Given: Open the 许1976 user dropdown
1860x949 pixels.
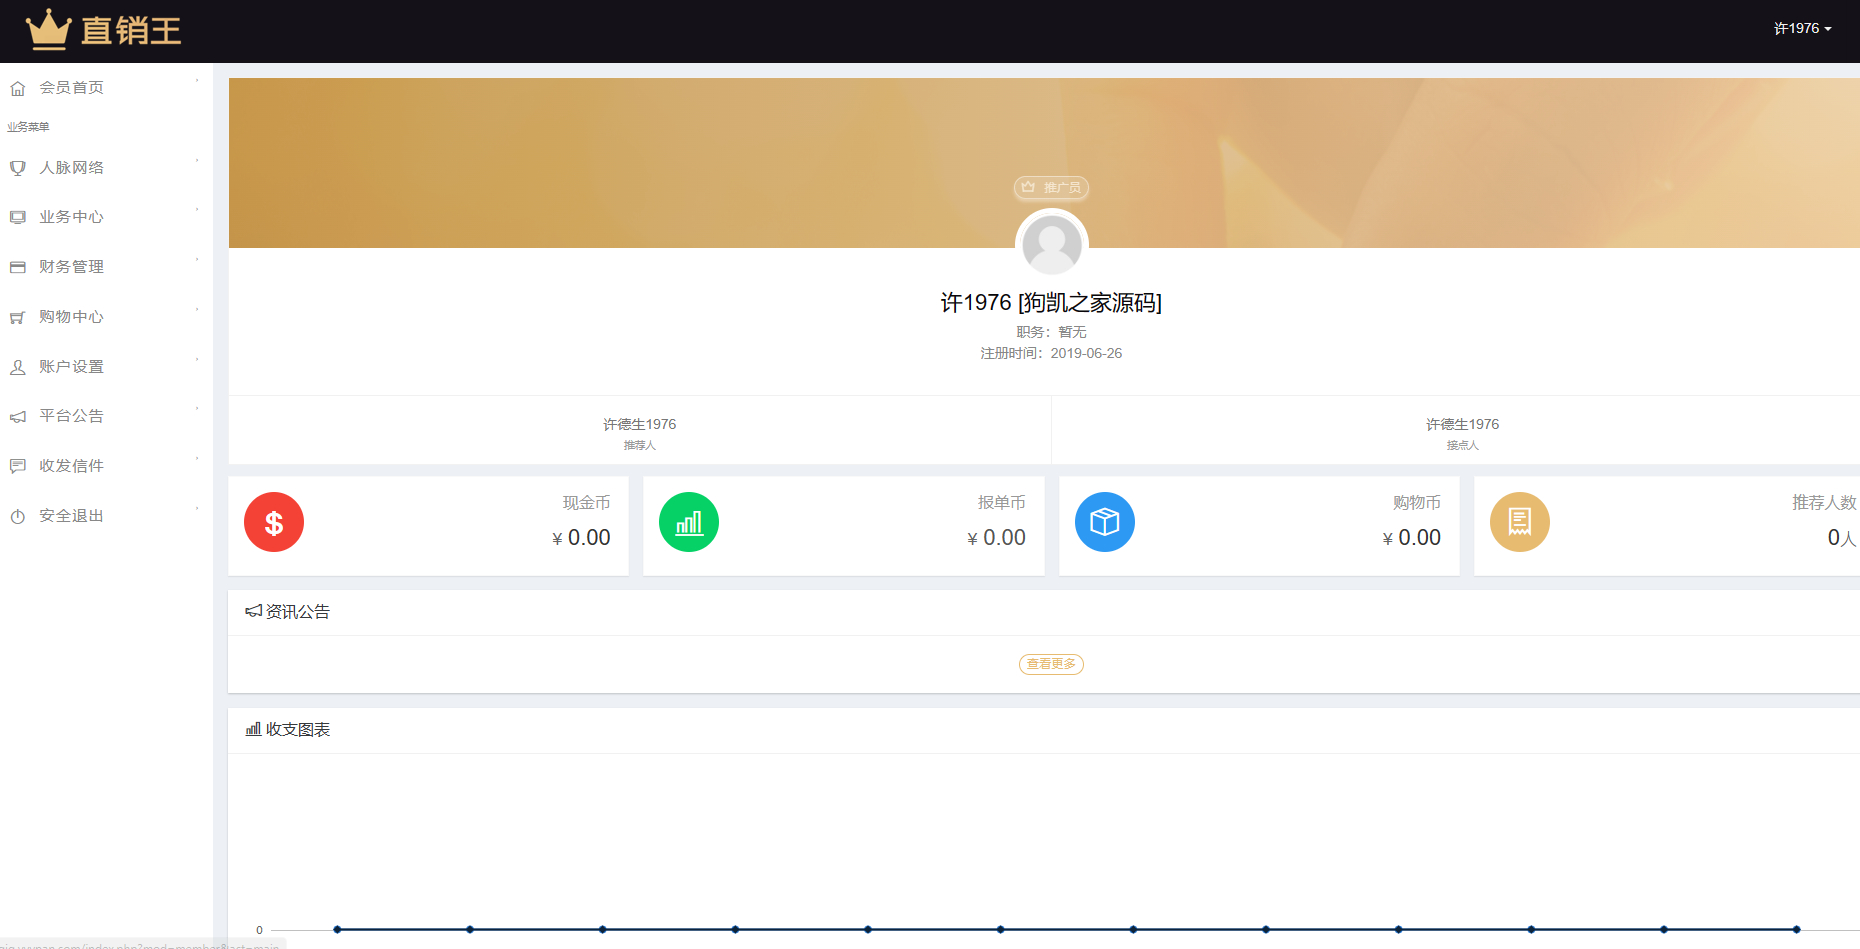Looking at the screenshot, I should coord(1802,29).
